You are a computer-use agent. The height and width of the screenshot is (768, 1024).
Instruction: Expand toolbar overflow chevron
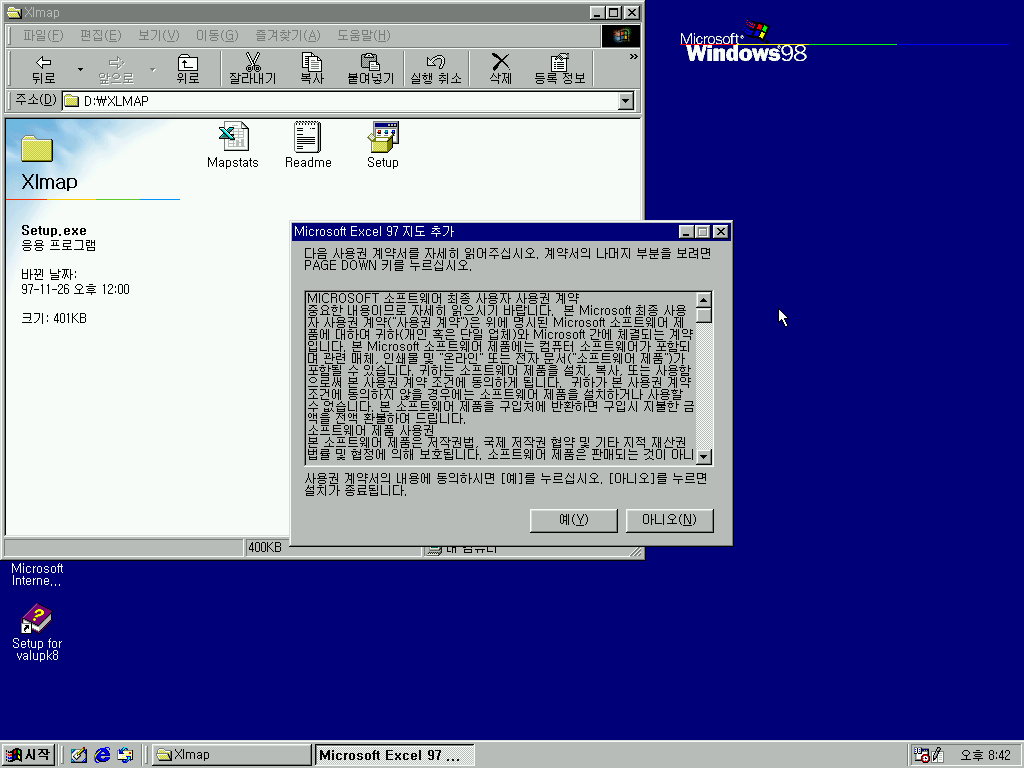[x=633, y=57]
